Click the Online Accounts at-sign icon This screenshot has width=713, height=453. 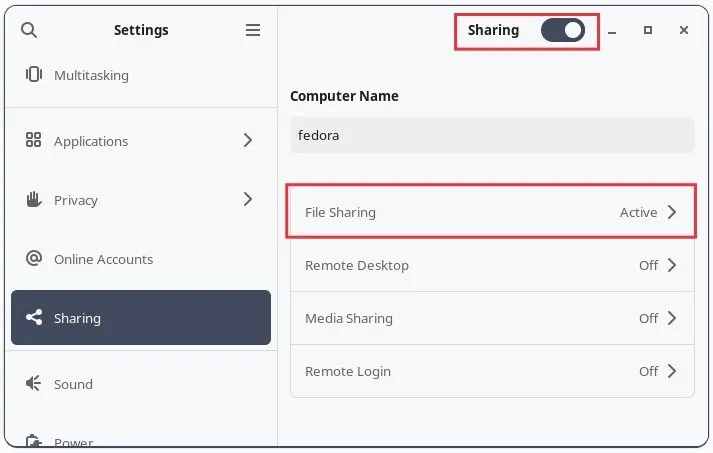click(34, 259)
